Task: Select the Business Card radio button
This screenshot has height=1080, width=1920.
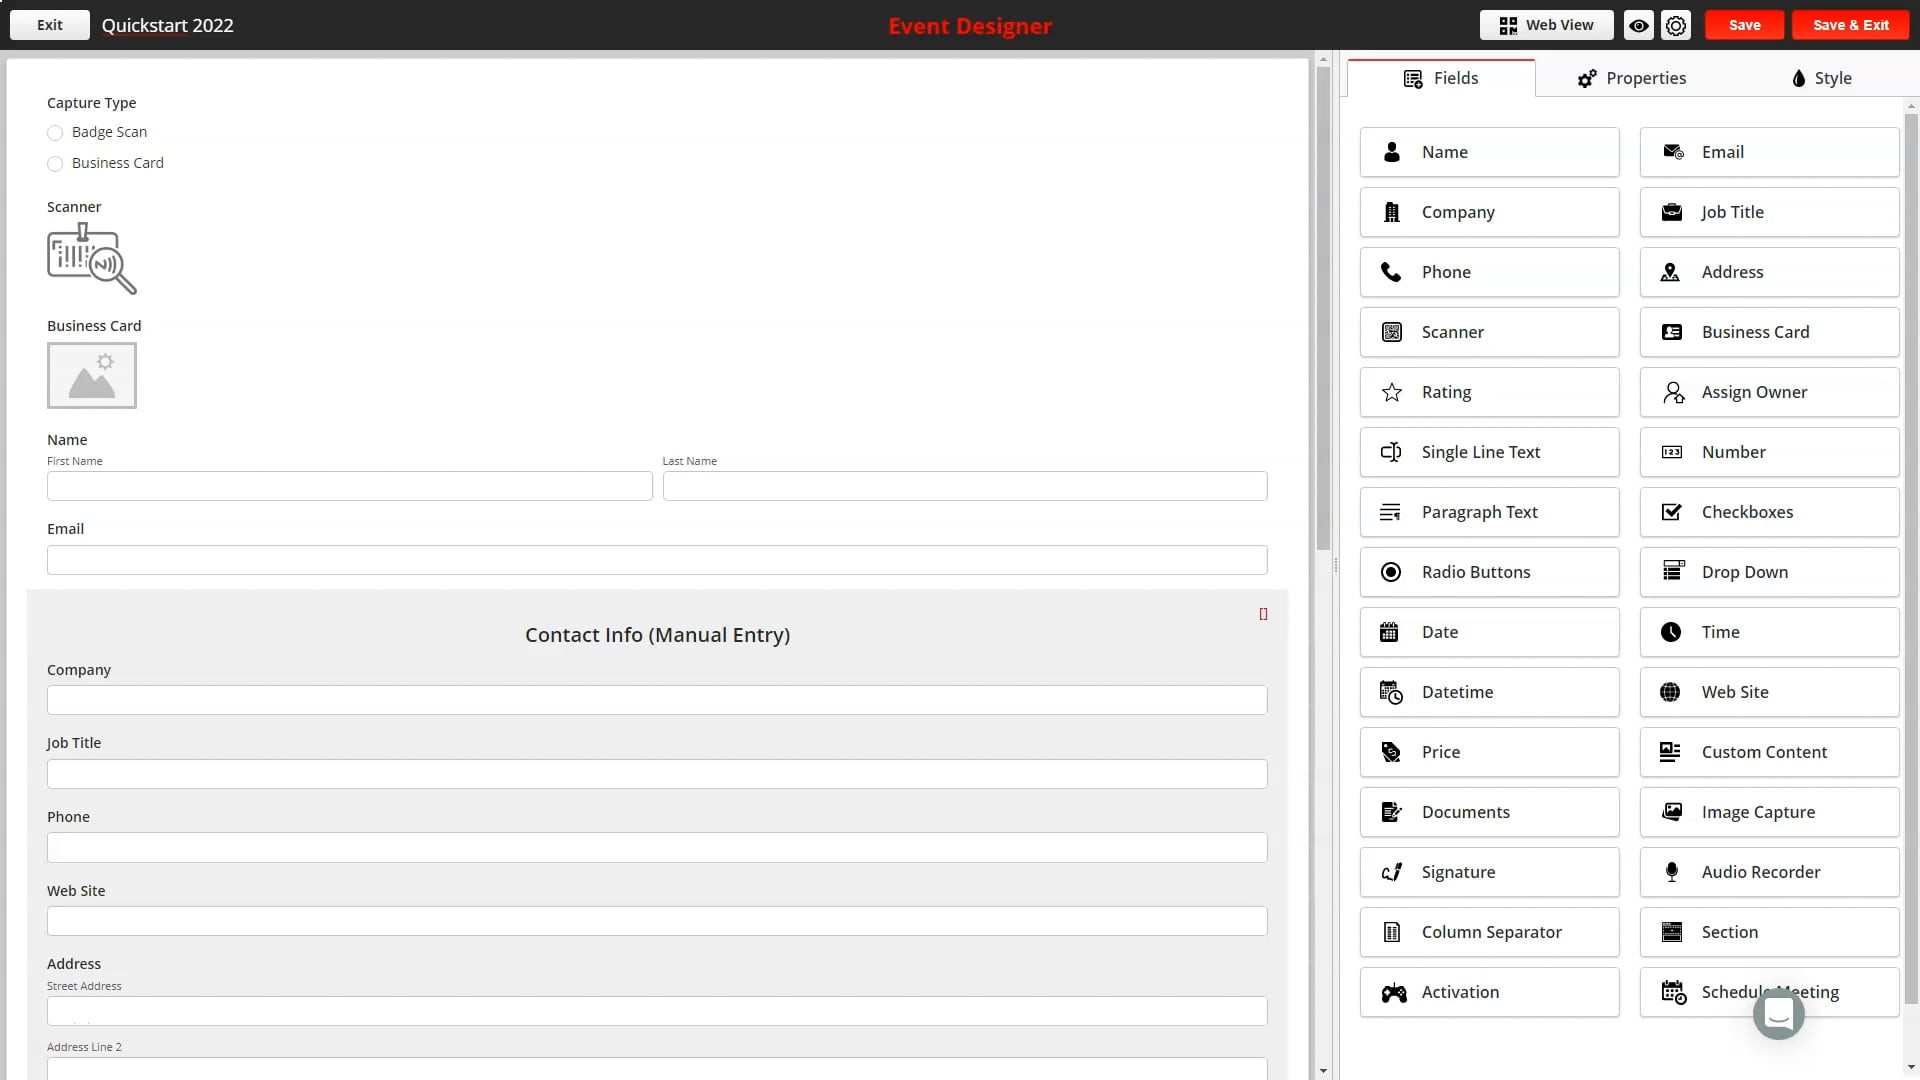Action: click(54, 162)
